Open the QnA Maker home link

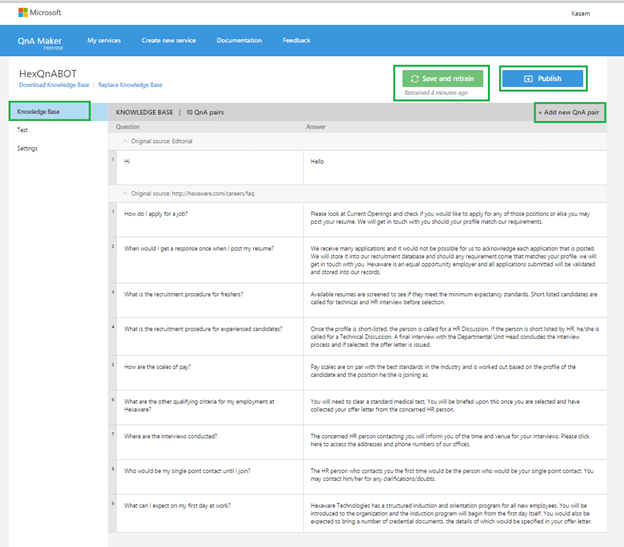coord(39,41)
